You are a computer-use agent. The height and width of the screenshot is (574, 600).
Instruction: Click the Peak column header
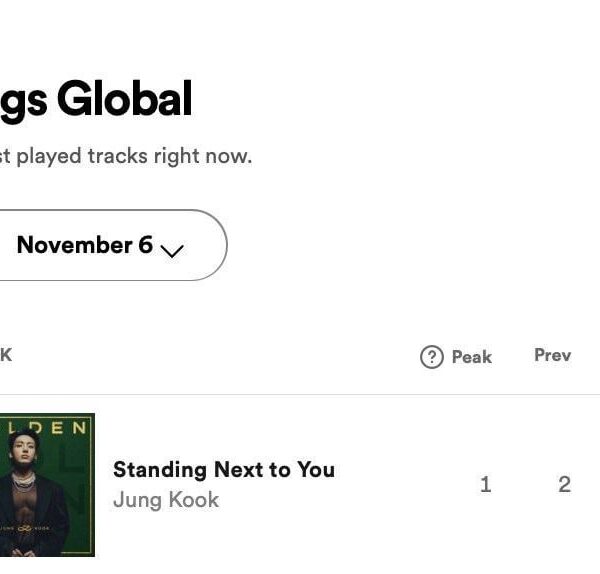[x=471, y=357]
